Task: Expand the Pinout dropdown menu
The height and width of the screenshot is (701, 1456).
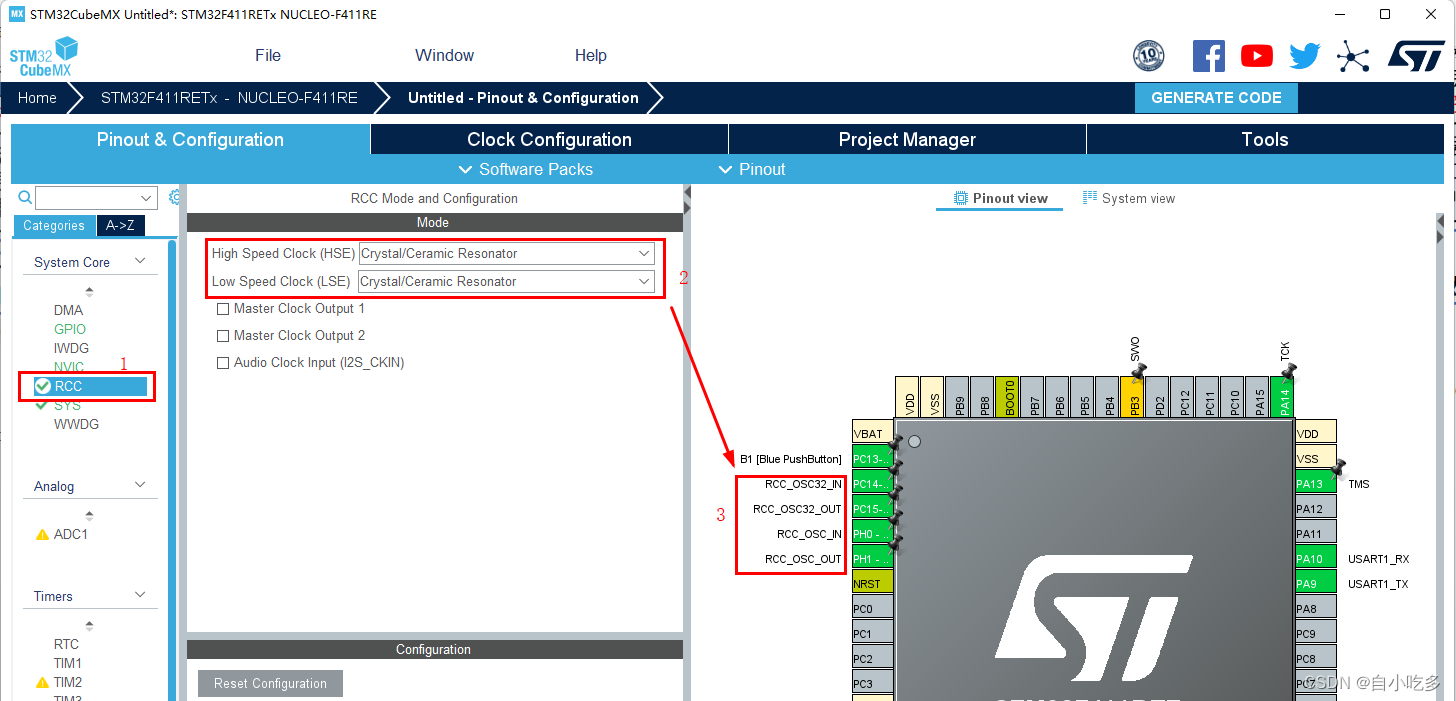Action: pos(752,169)
